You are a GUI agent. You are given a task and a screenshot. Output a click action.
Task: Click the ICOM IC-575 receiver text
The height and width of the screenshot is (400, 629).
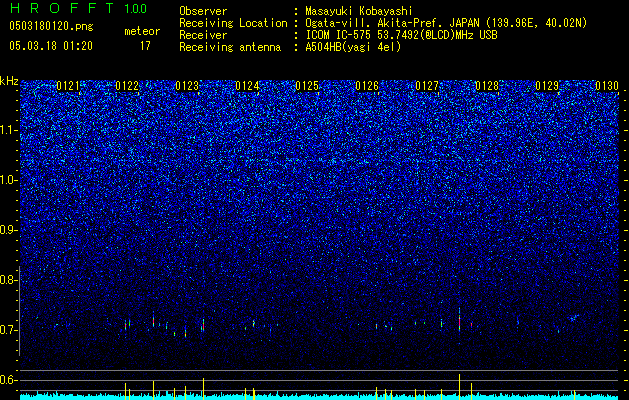[x=401, y=35]
